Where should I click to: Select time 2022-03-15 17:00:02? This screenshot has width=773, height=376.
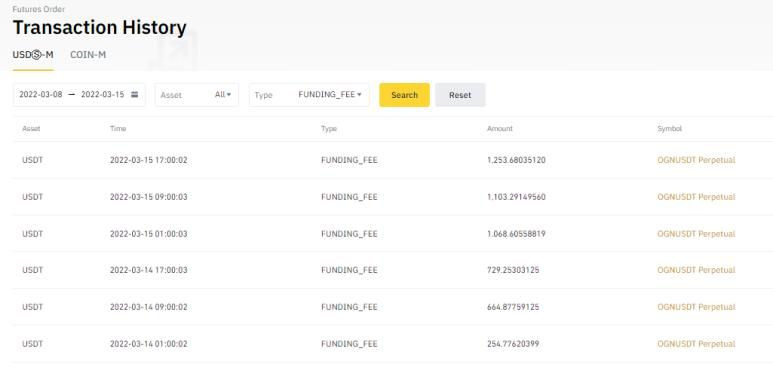click(148, 160)
